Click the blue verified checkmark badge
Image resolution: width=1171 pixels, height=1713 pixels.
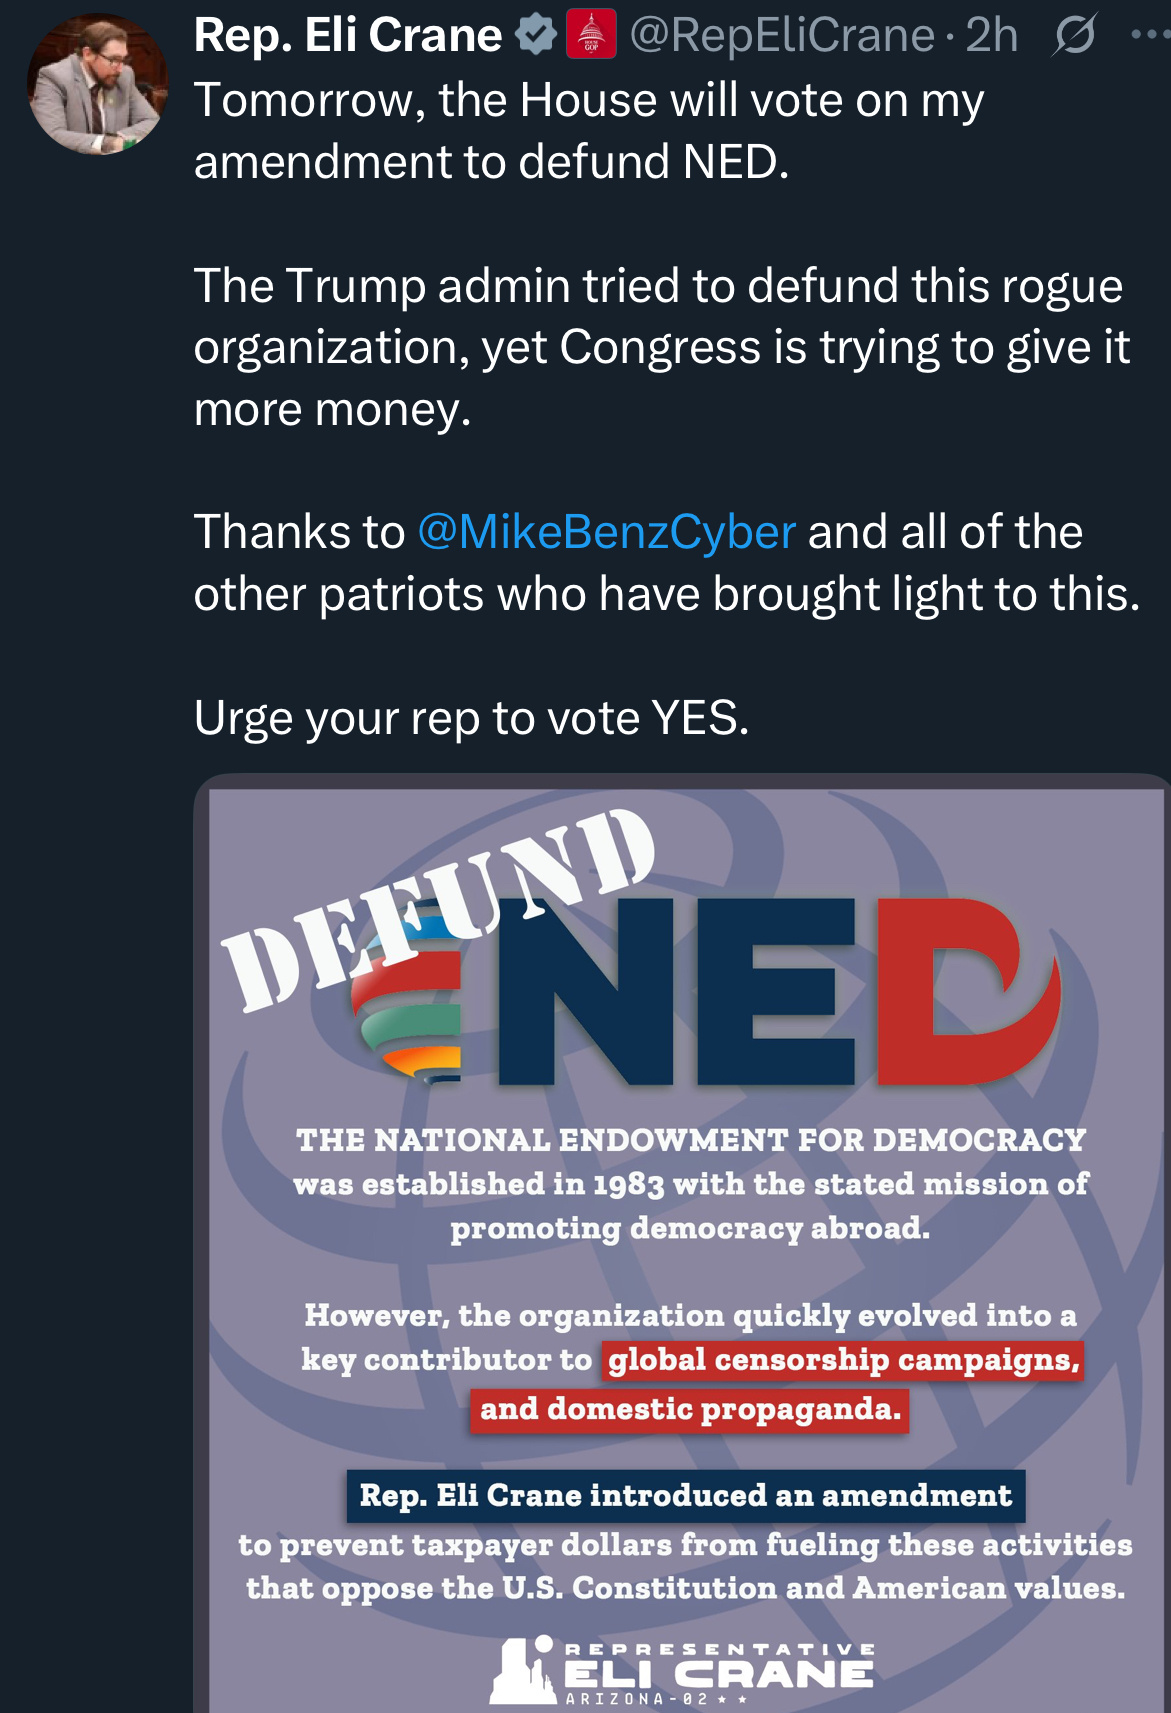coord(536,36)
